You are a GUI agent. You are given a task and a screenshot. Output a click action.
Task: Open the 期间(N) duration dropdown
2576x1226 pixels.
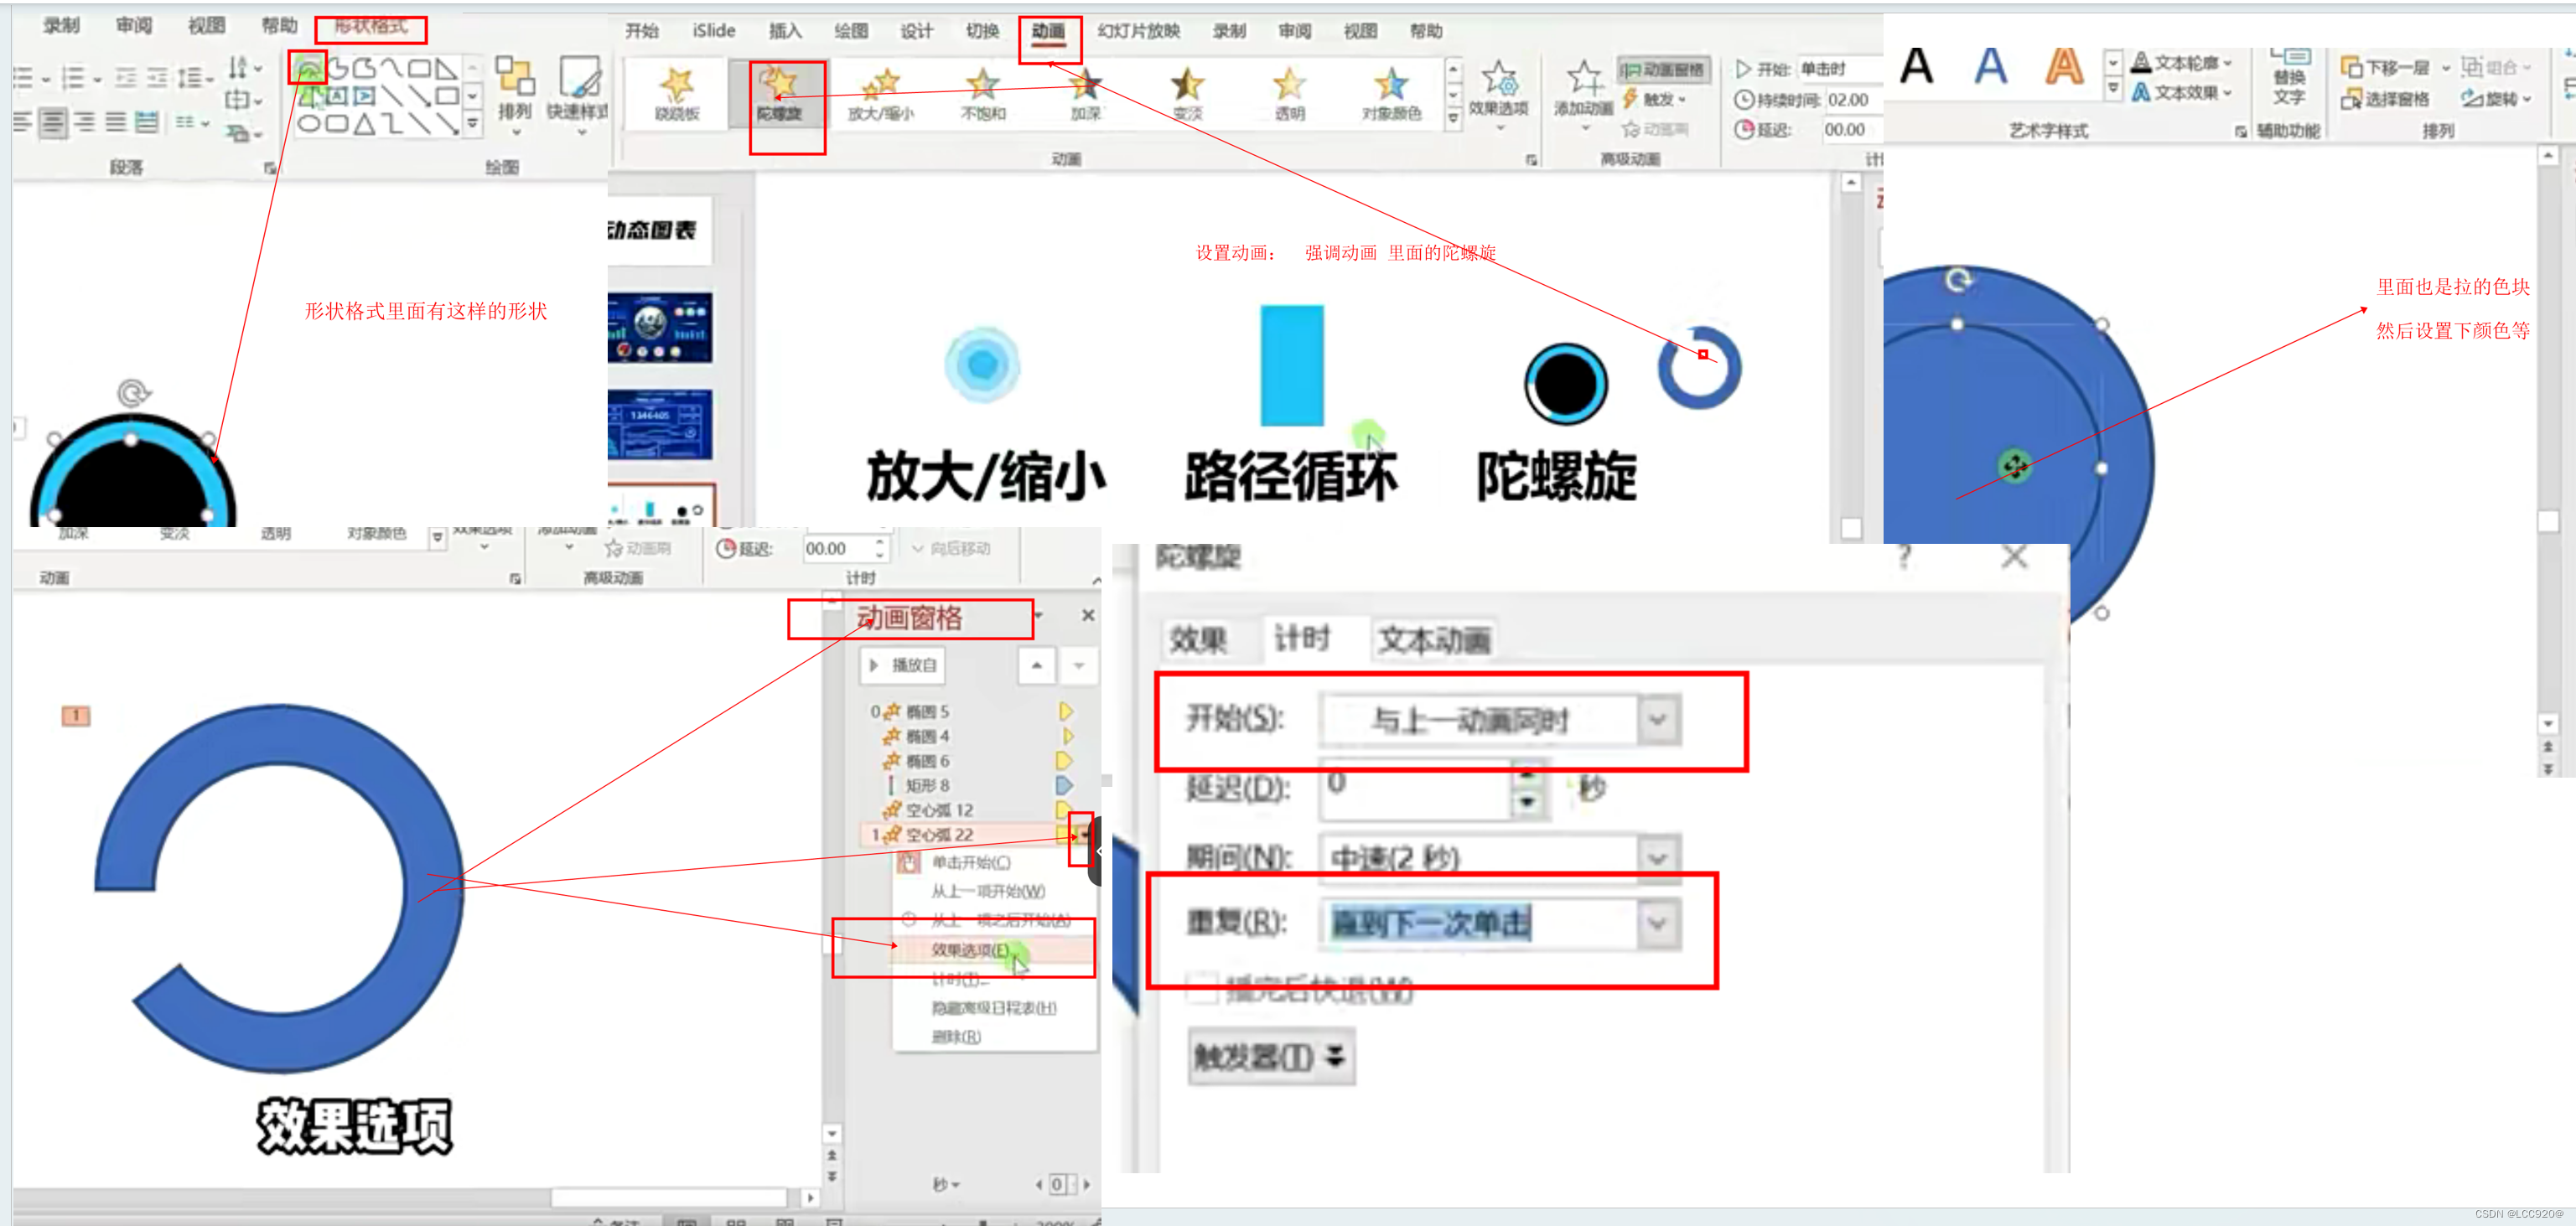coord(1657,858)
